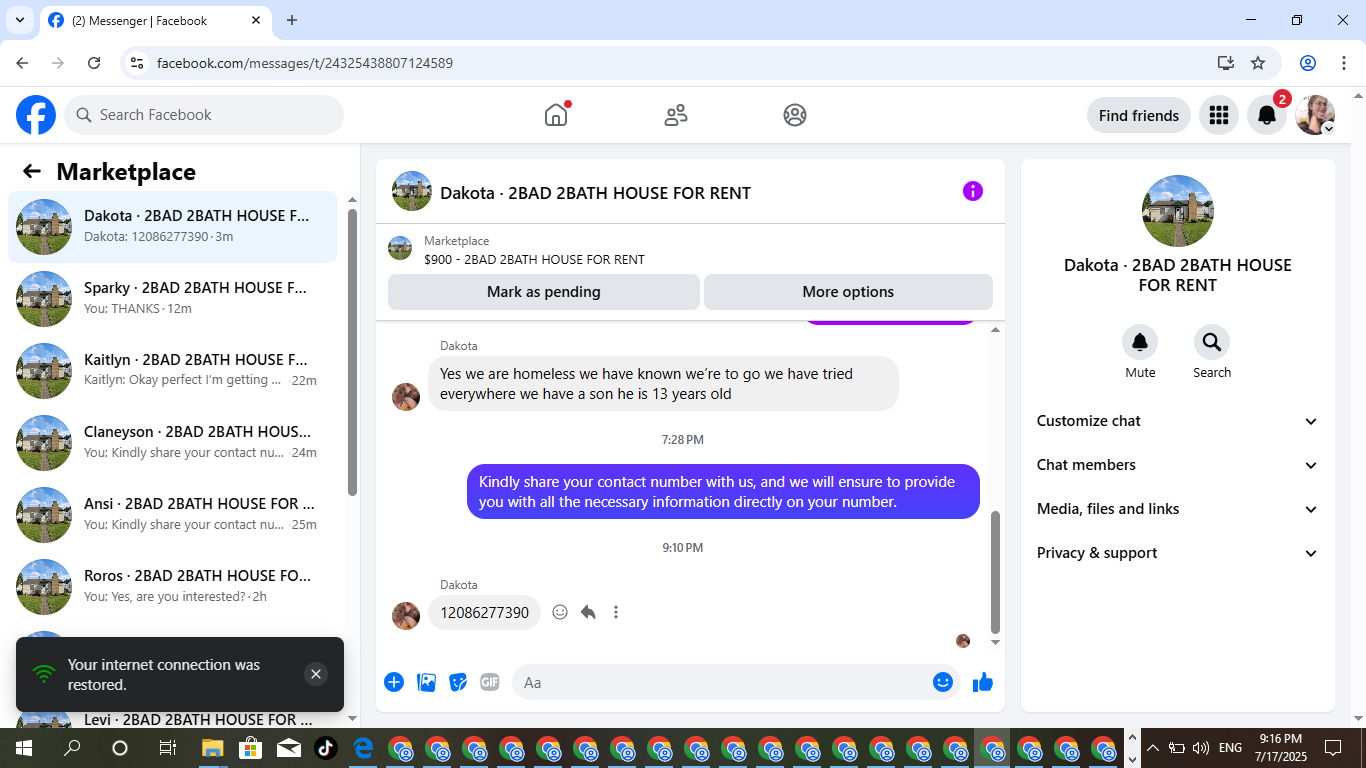The width and height of the screenshot is (1366, 768).
Task: Go back from Marketplace chats list
Action: (32, 171)
